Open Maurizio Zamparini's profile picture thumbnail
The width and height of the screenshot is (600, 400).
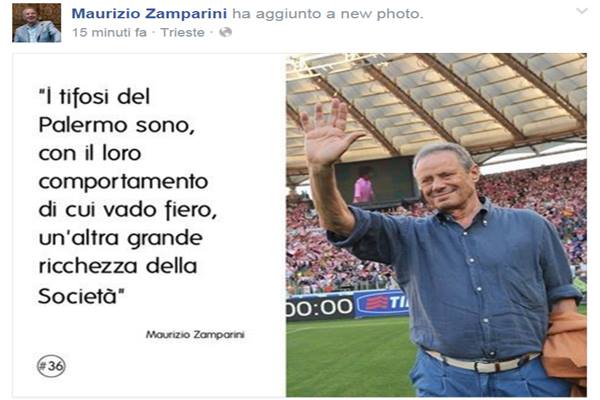click(x=37, y=23)
